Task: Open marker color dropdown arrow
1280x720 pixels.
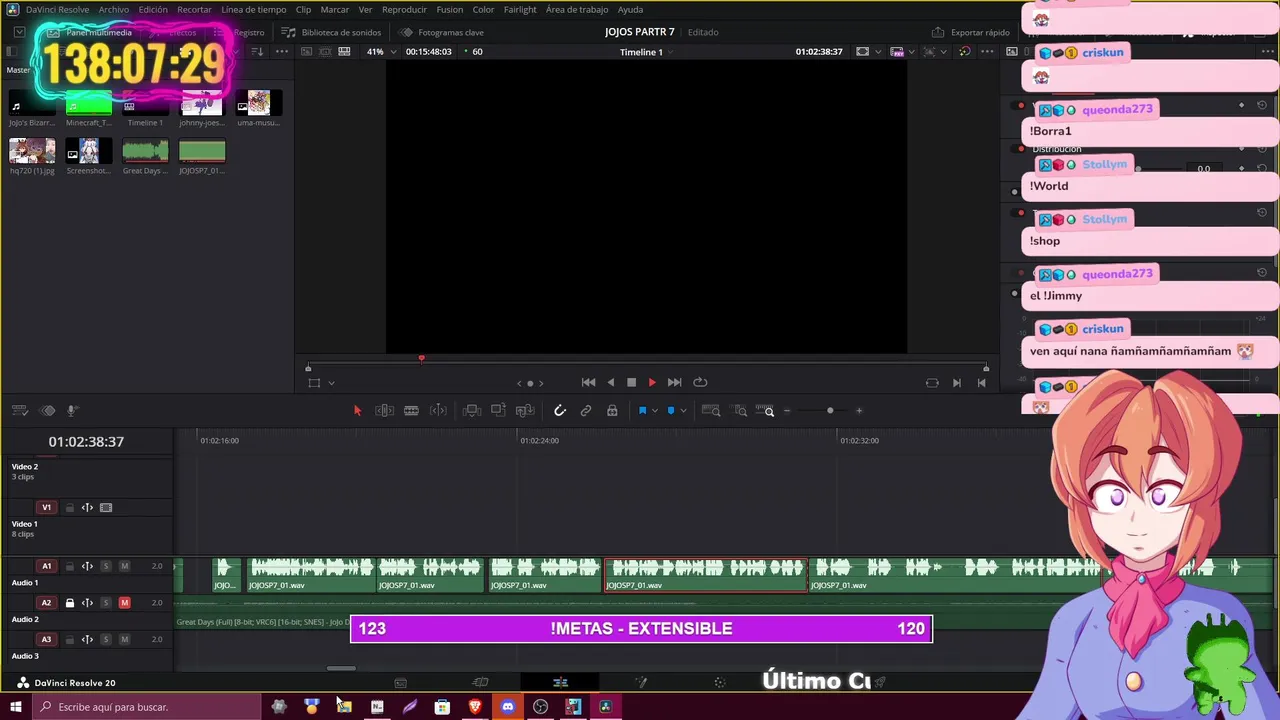Action: [x=683, y=411]
